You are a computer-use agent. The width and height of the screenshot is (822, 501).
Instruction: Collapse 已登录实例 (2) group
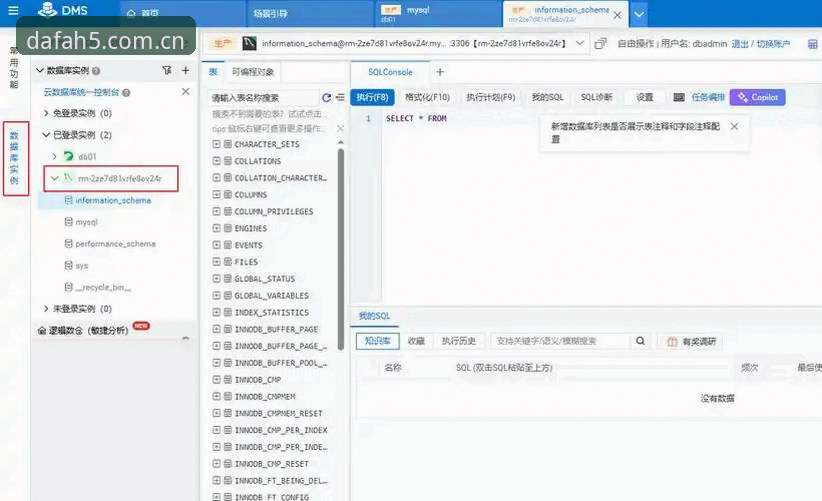pyautogui.click(x=46, y=135)
